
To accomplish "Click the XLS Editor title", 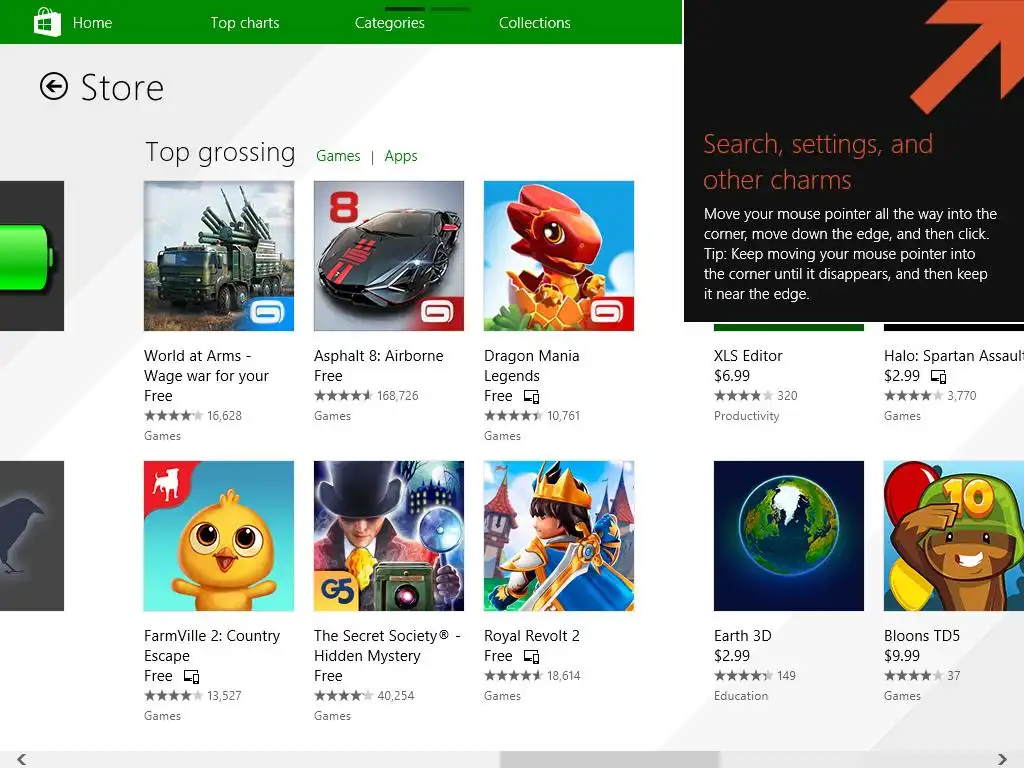I will coord(748,356).
